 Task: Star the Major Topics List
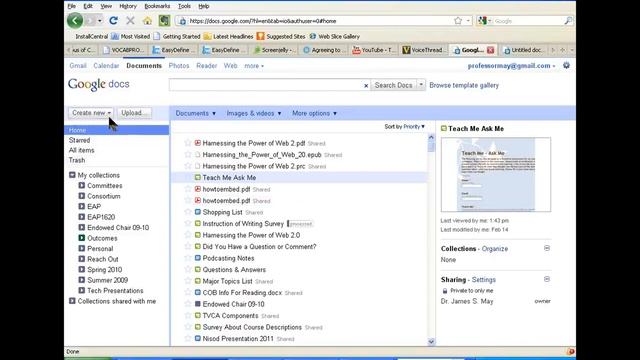pyautogui.click(x=188, y=281)
